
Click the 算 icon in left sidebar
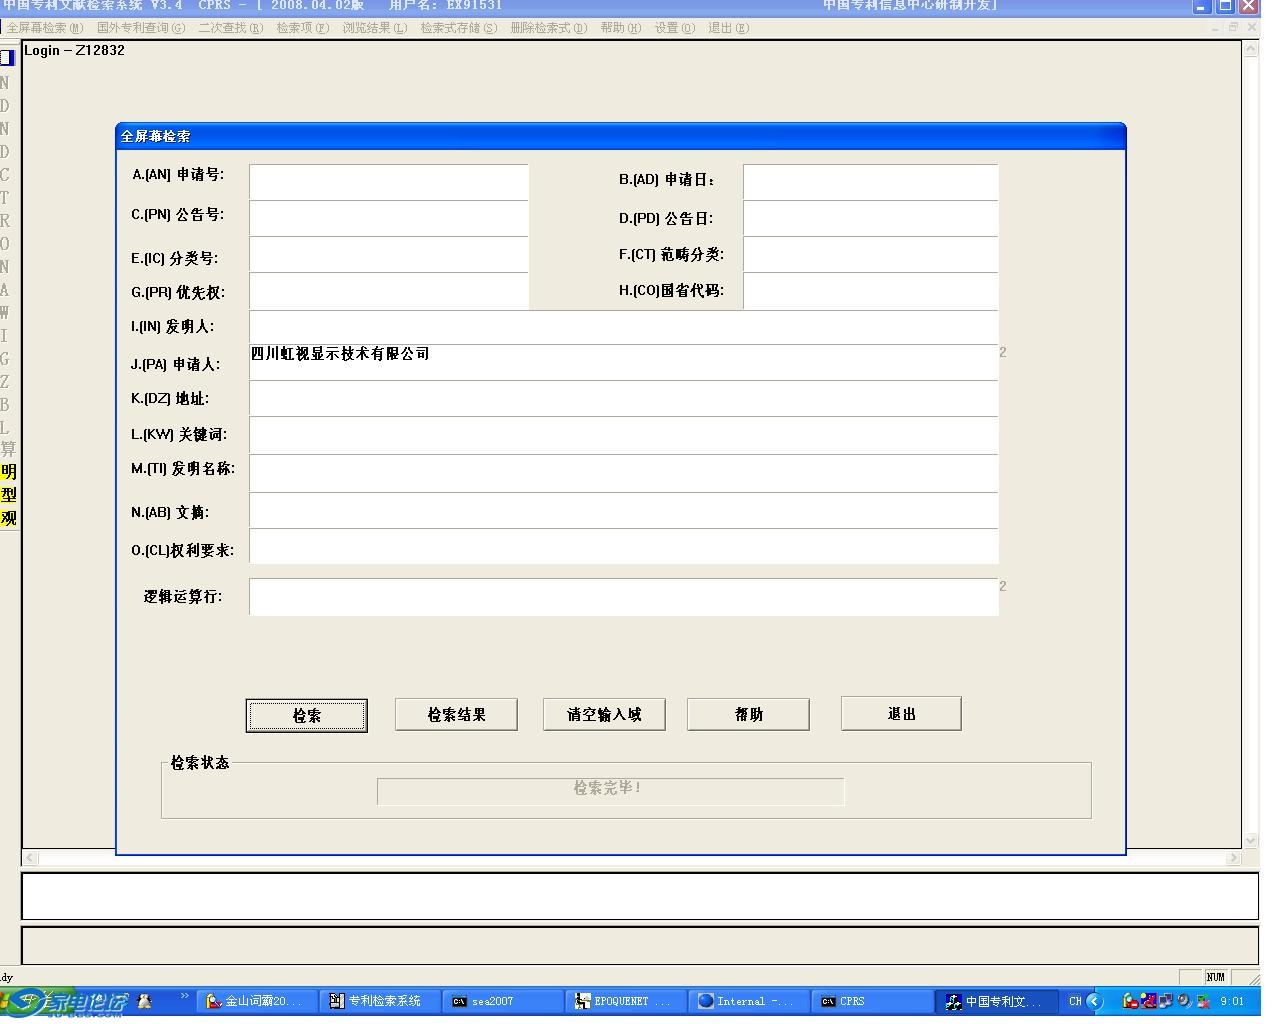click(8, 448)
